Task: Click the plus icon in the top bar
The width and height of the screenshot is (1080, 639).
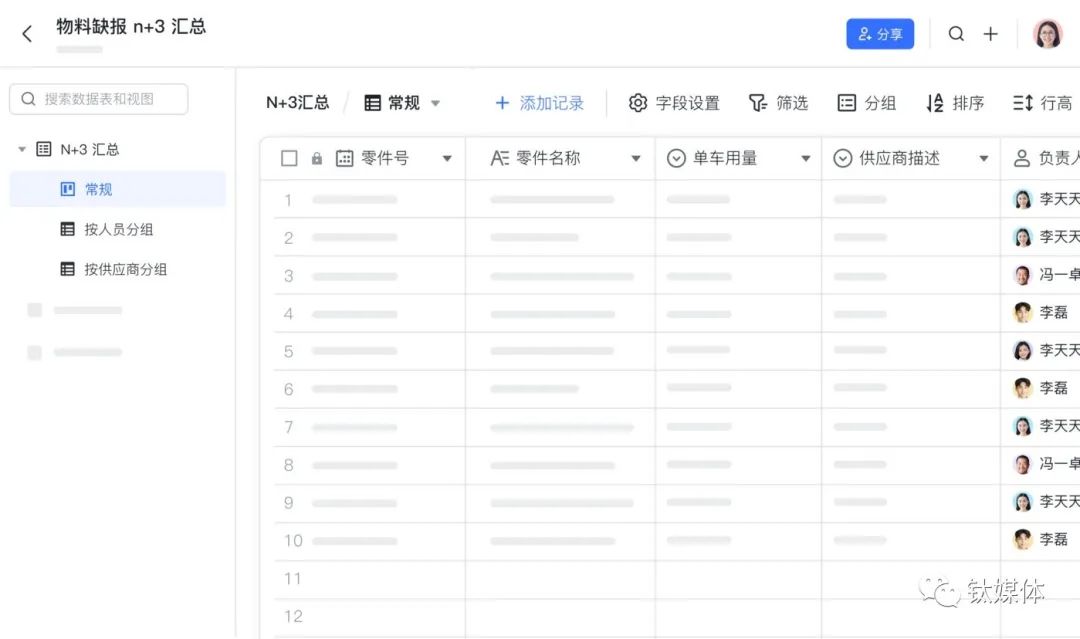Action: coord(990,34)
